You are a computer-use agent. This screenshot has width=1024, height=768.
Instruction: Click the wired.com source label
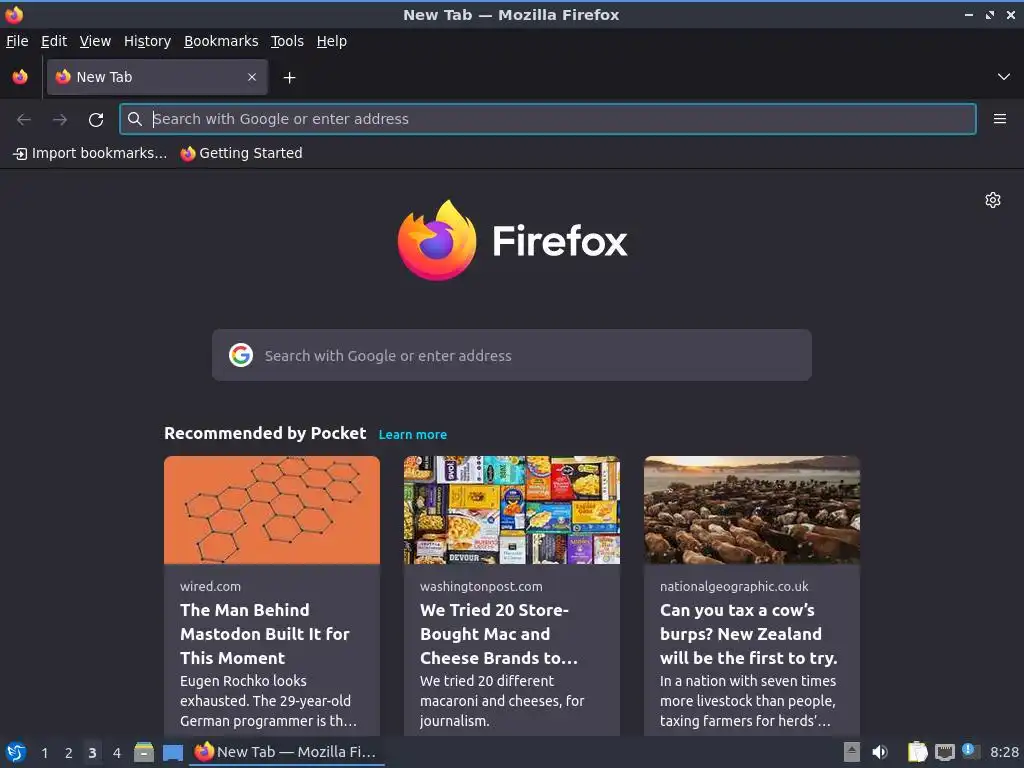click(210, 586)
